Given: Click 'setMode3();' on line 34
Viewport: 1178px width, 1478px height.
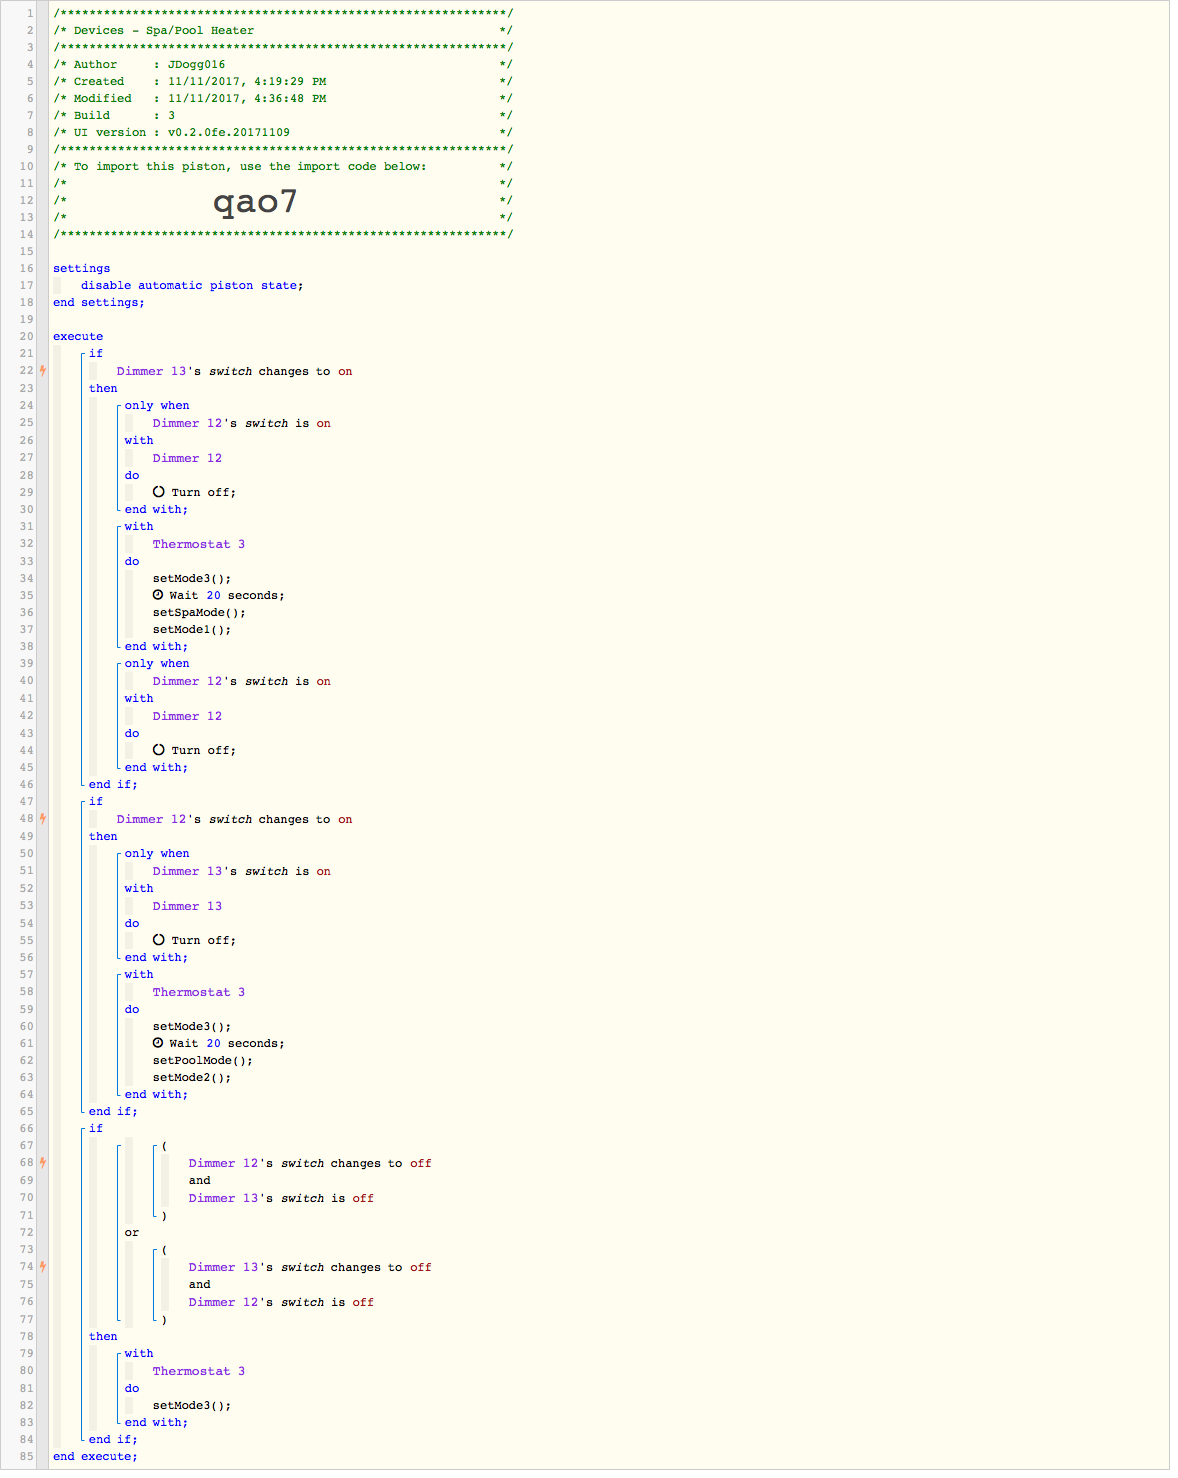Looking at the screenshot, I should tap(192, 578).
